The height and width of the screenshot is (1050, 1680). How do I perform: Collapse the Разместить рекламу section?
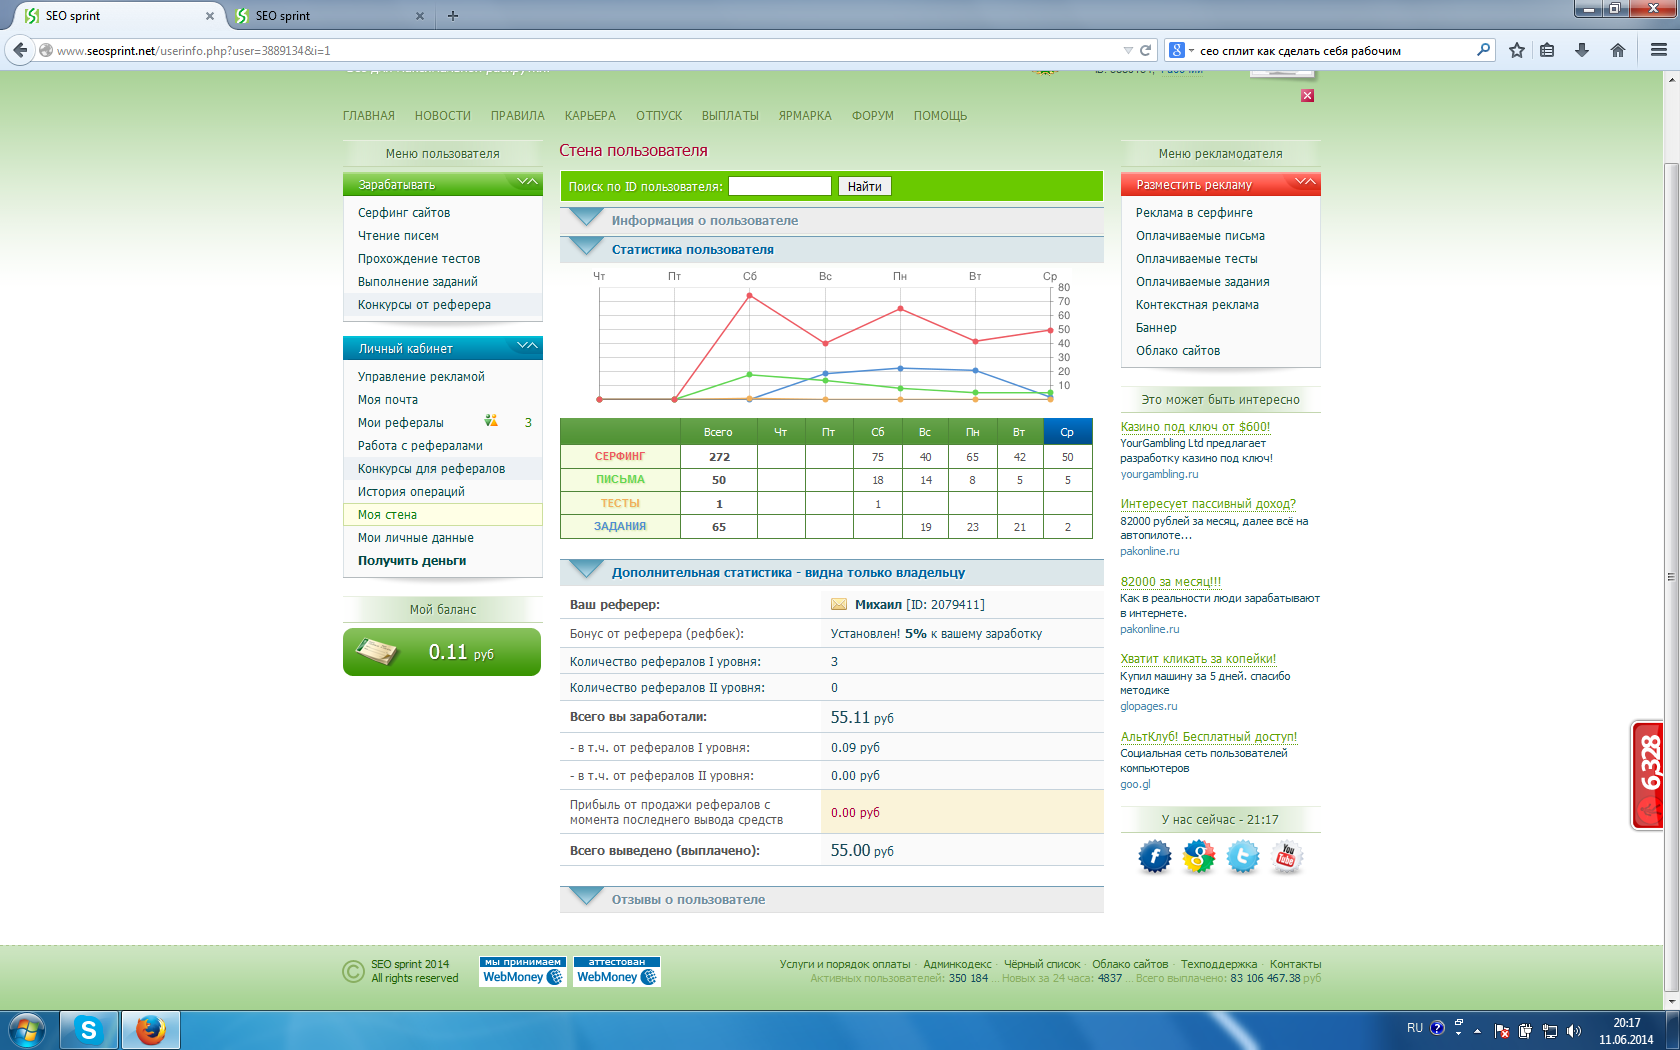(x=1305, y=183)
